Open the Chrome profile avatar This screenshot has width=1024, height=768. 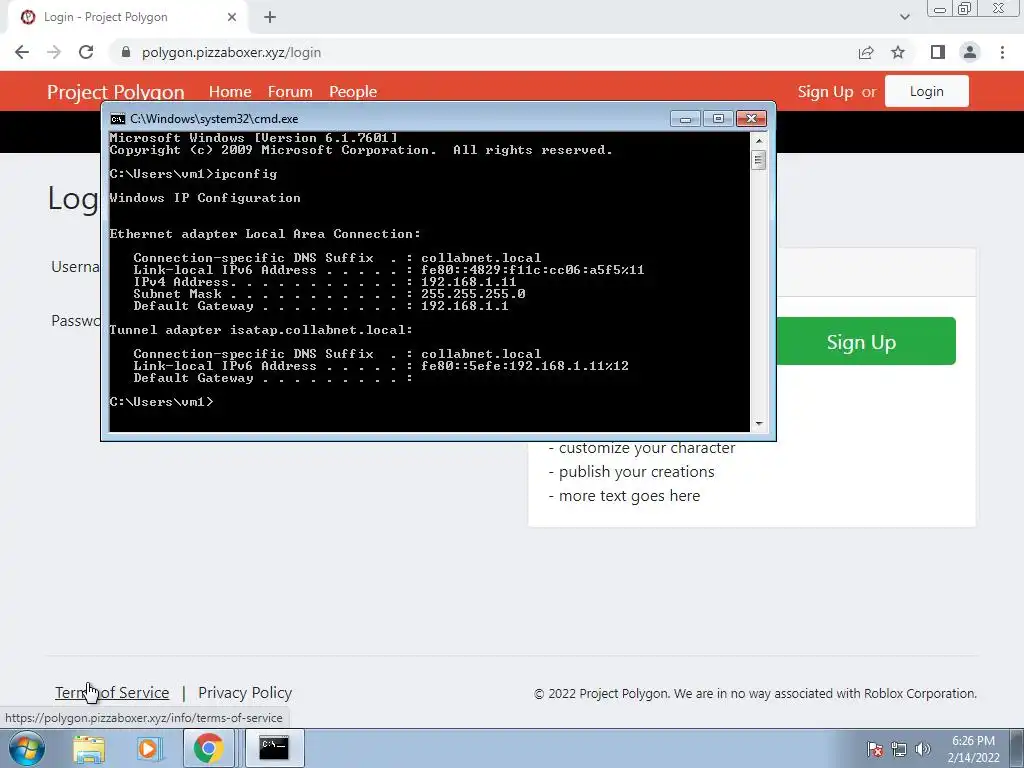click(970, 52)
